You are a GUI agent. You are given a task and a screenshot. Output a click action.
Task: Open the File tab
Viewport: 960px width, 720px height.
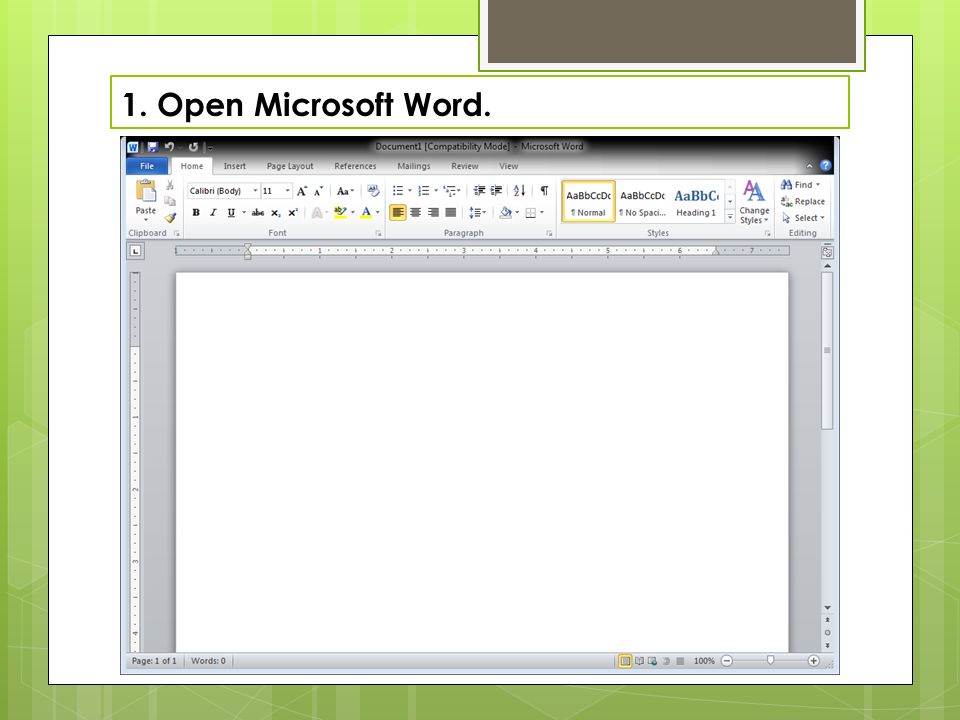pyautogui.click(x=147, y=166)
